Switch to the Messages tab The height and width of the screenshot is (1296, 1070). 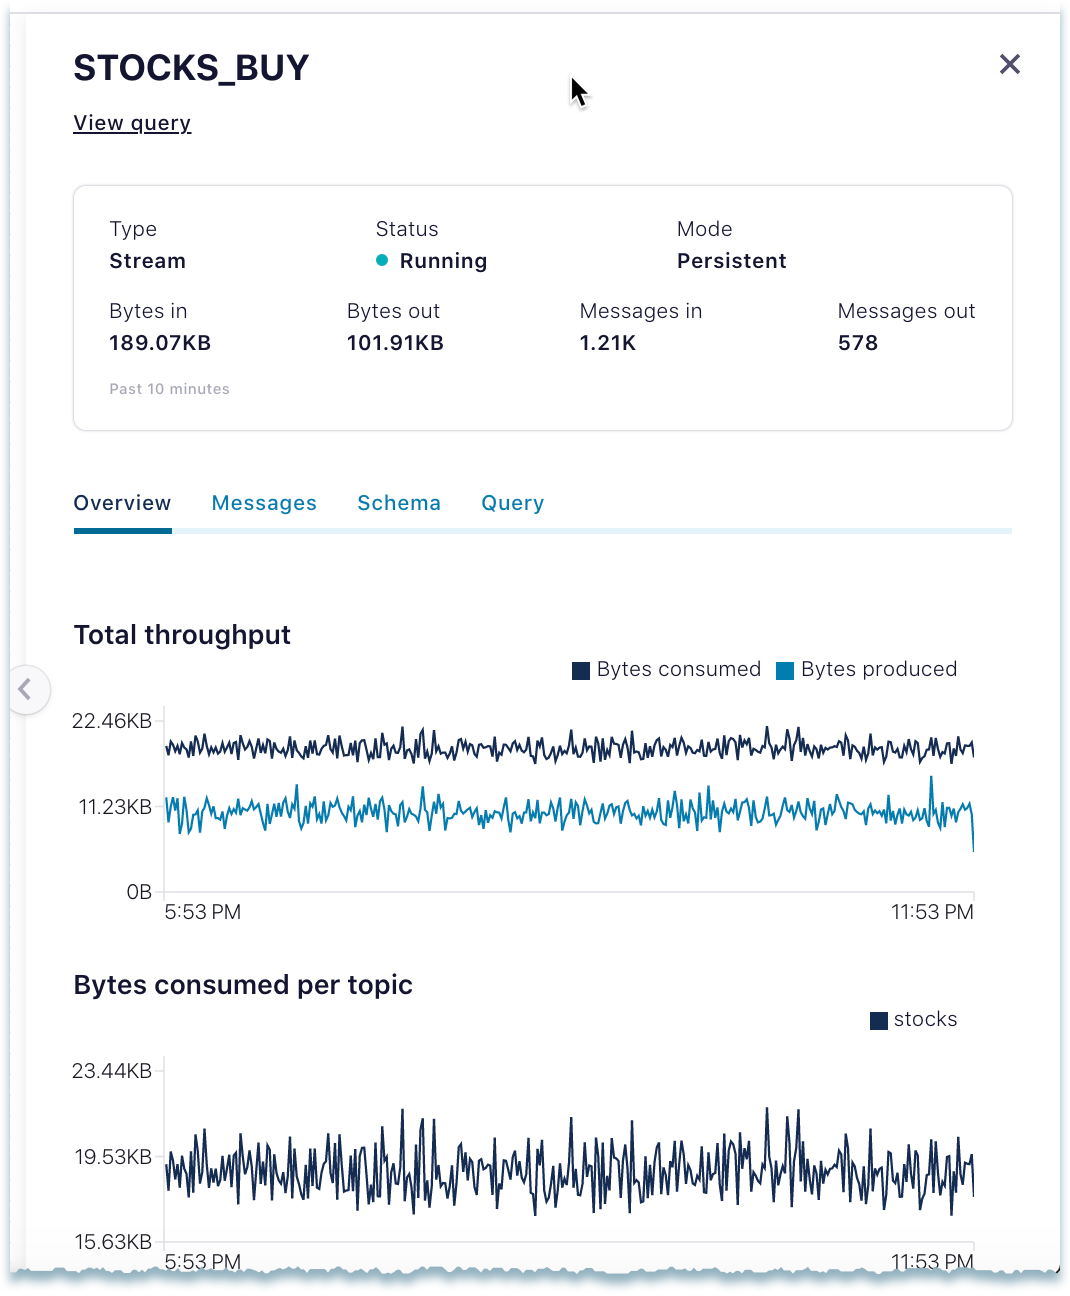pyautogui.click(x=264, y=503)
